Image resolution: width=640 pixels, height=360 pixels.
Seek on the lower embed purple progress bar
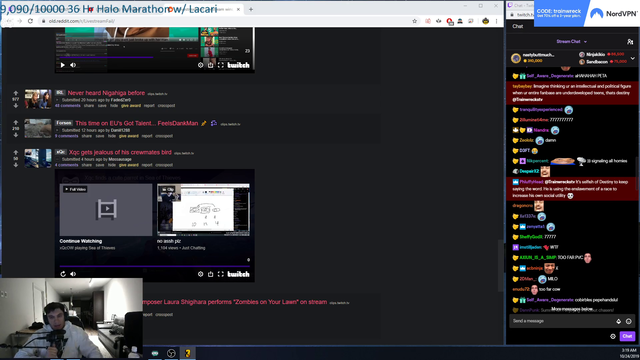155,266
